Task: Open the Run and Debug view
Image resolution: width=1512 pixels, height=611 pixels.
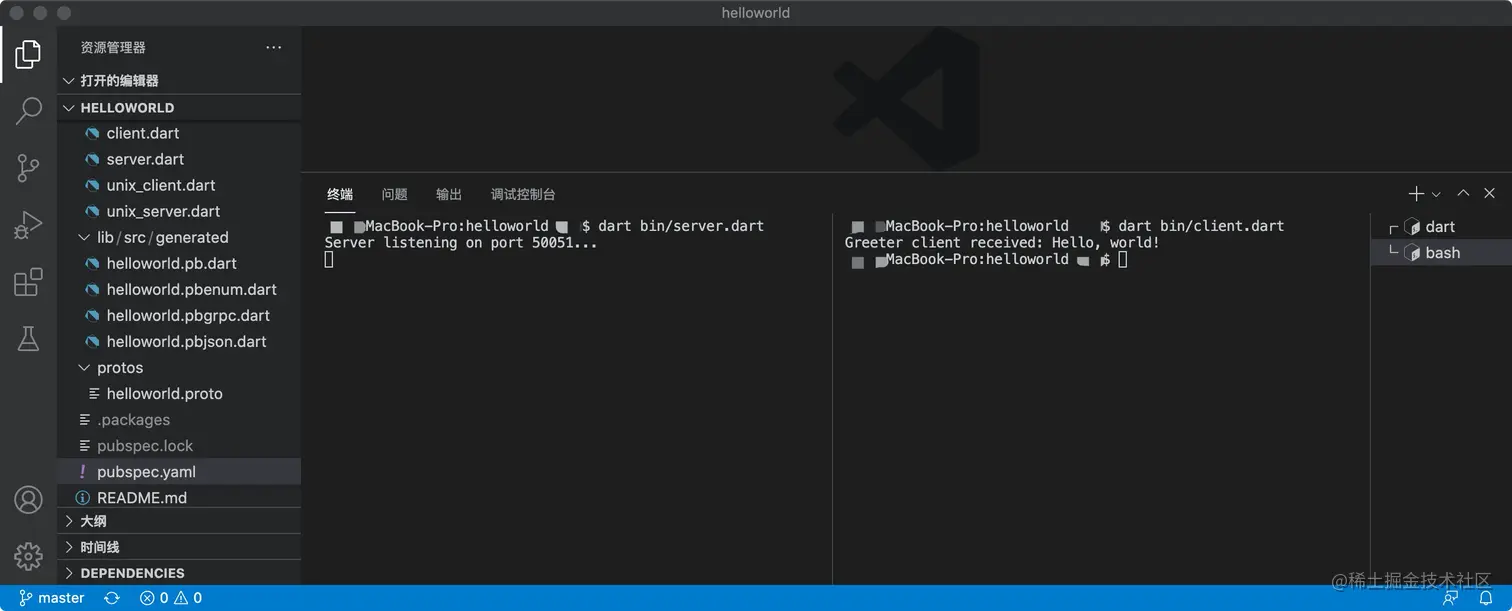Action: pyautogui.click(x=28, y=225)
